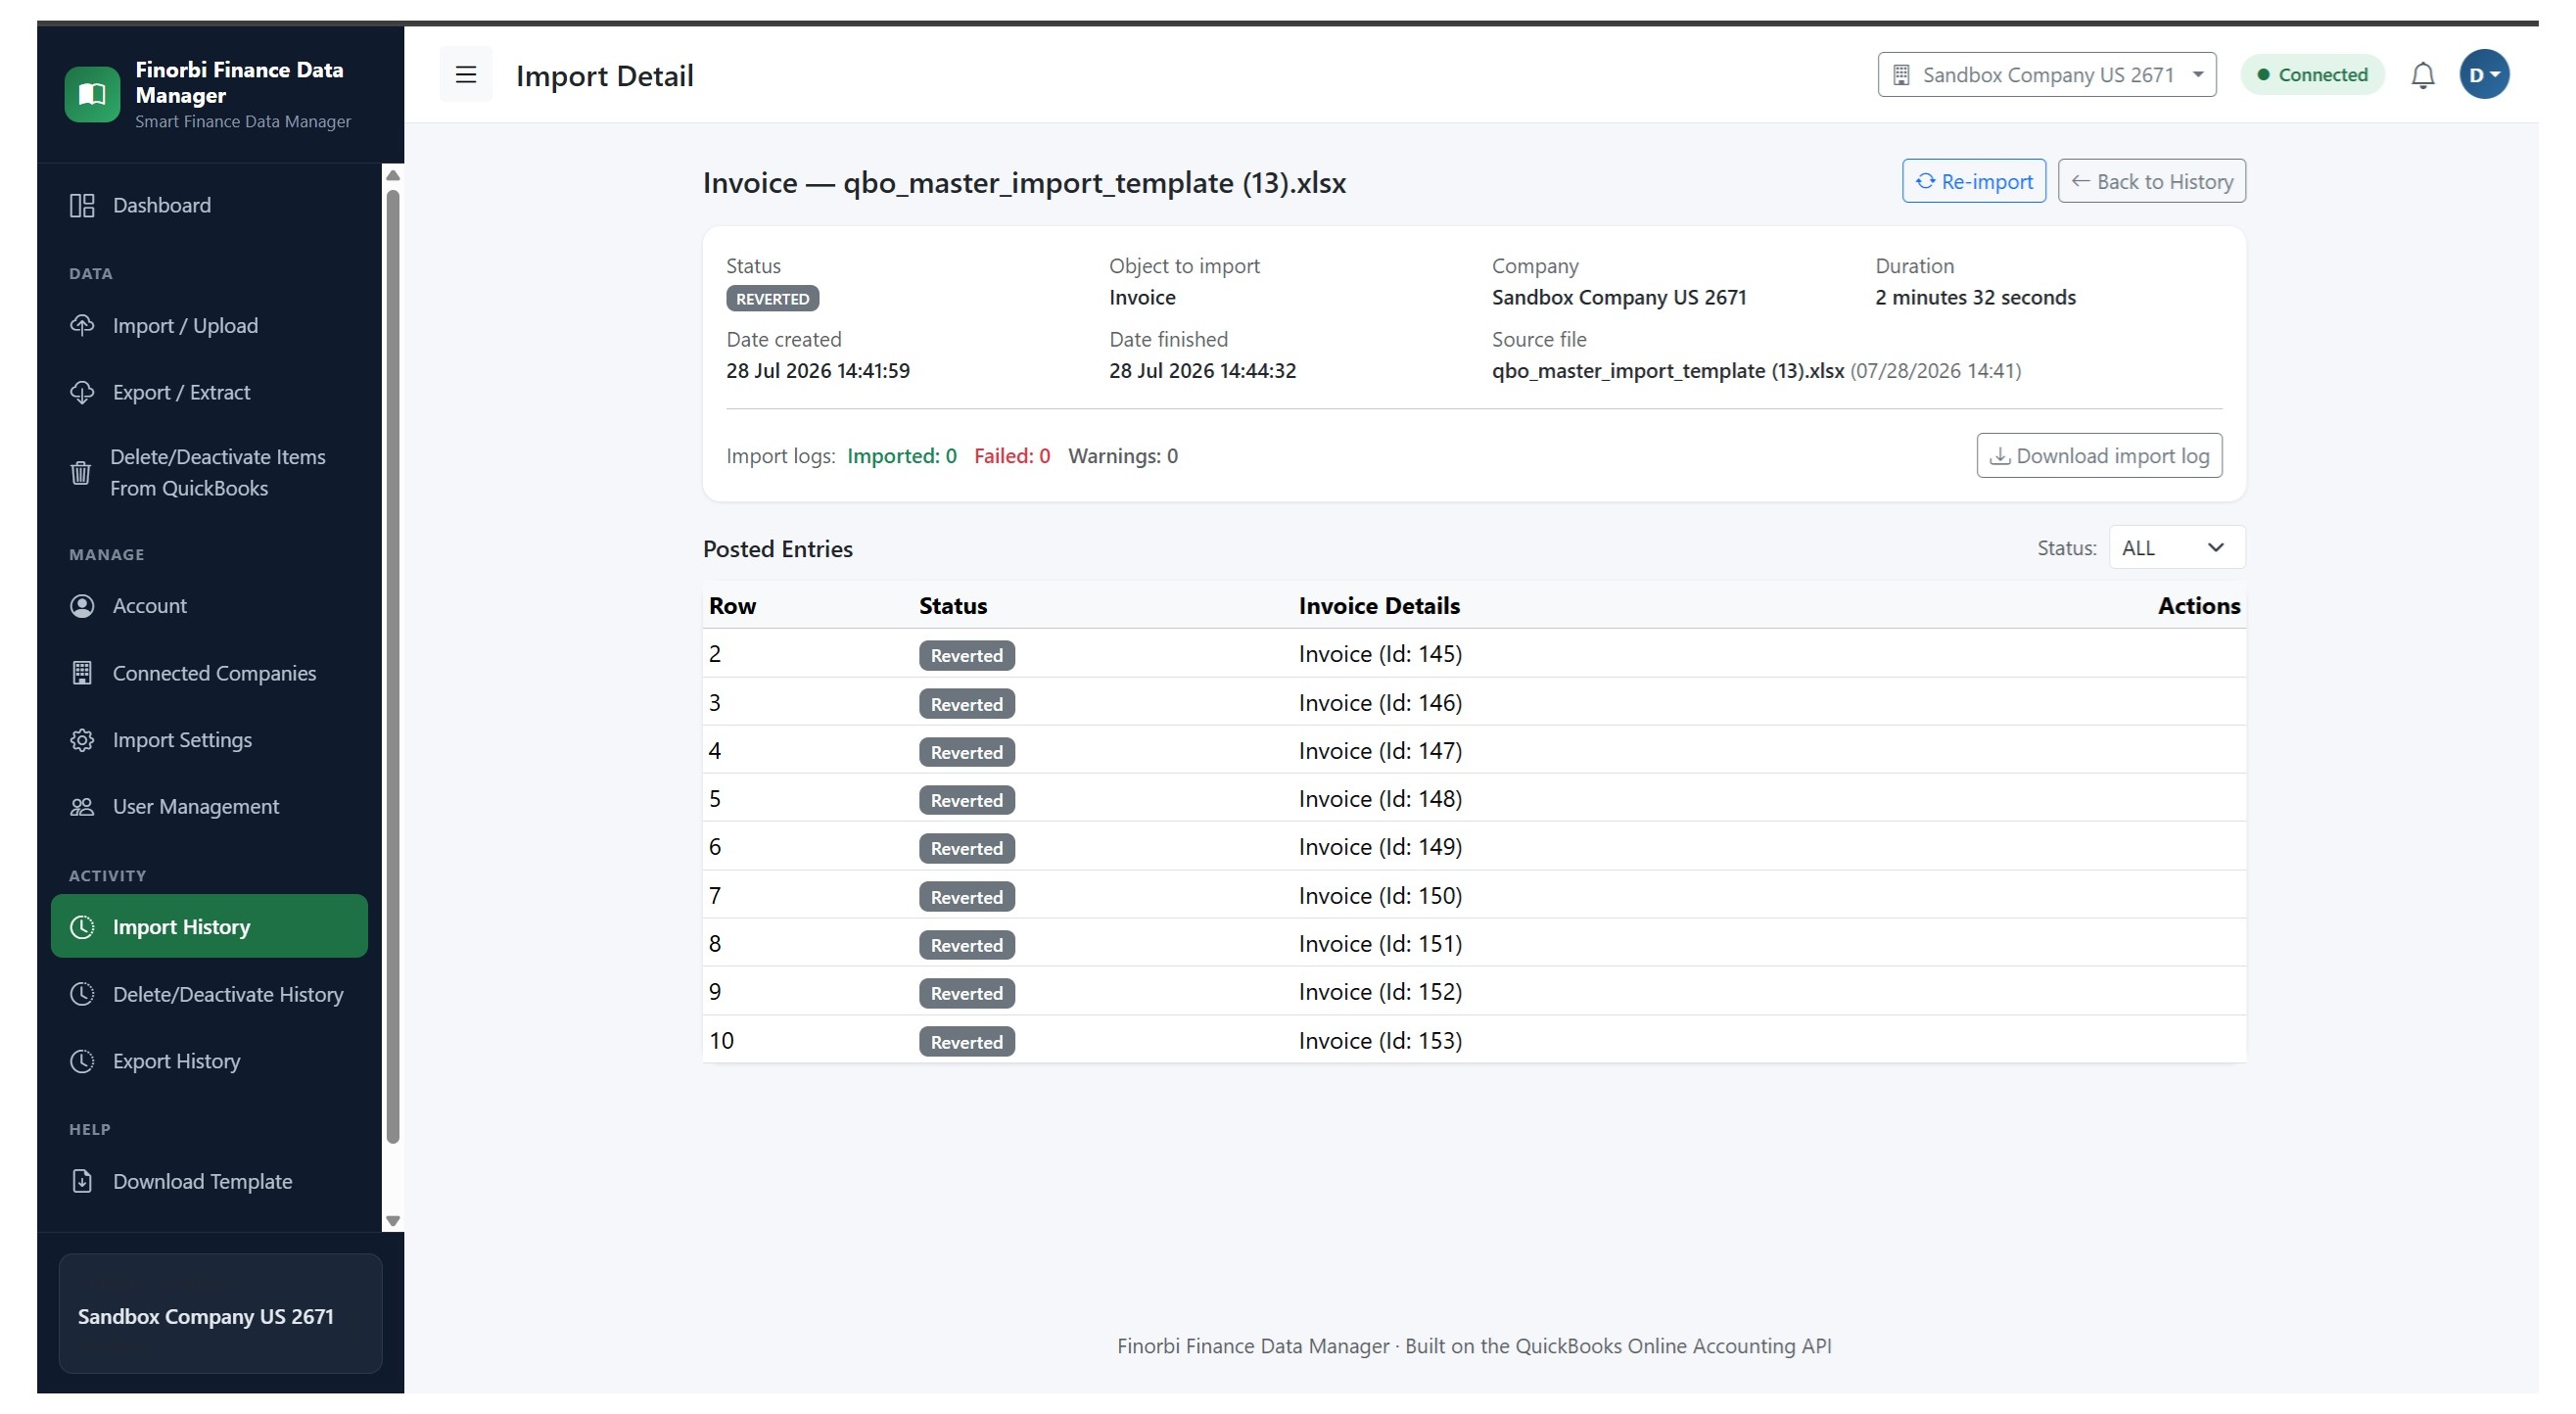Image resolution: width=2576 pixels, height=1414 pixels.
Task: Open Export History page
Action: click(210, 1062)
